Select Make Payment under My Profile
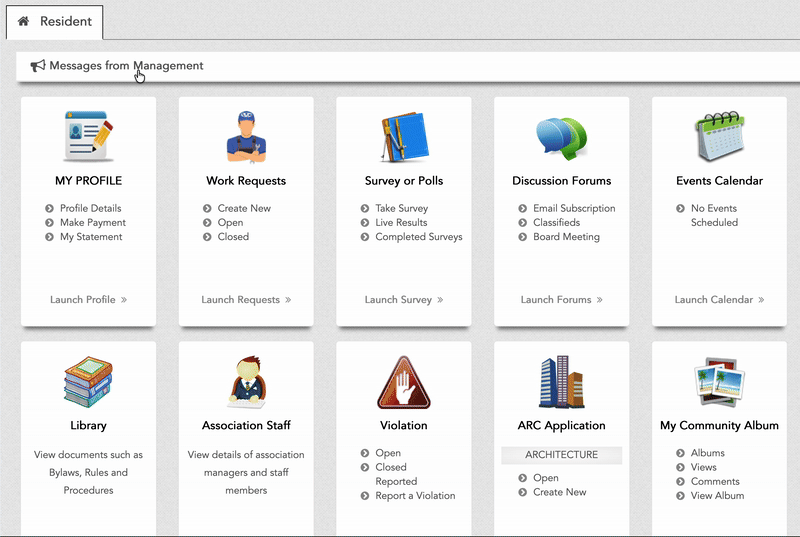The height and width of the screenshot is (537, 800). coord(93,223)
